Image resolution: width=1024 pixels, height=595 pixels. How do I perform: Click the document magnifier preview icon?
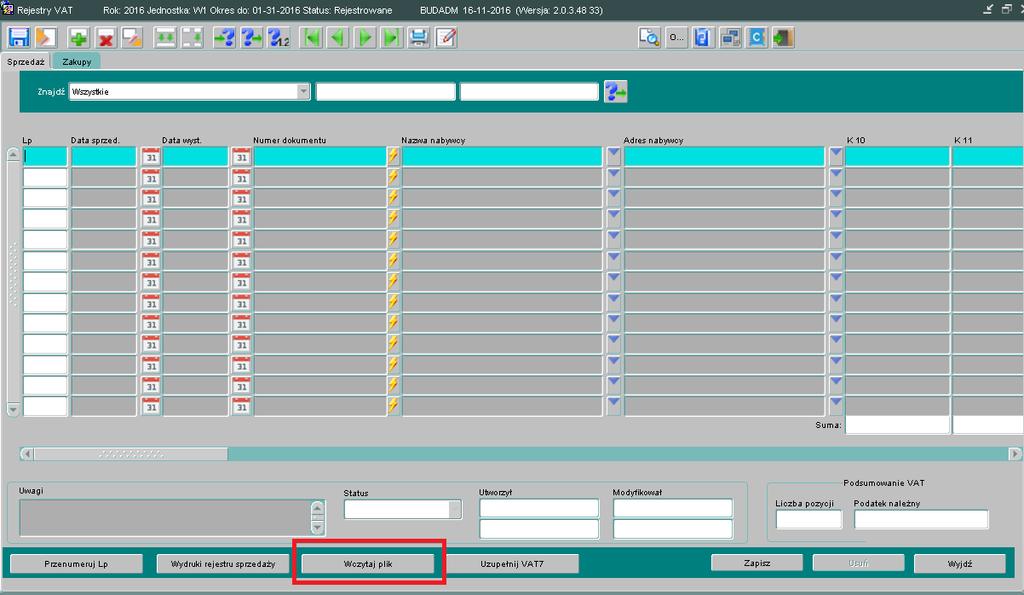(649, 37)
